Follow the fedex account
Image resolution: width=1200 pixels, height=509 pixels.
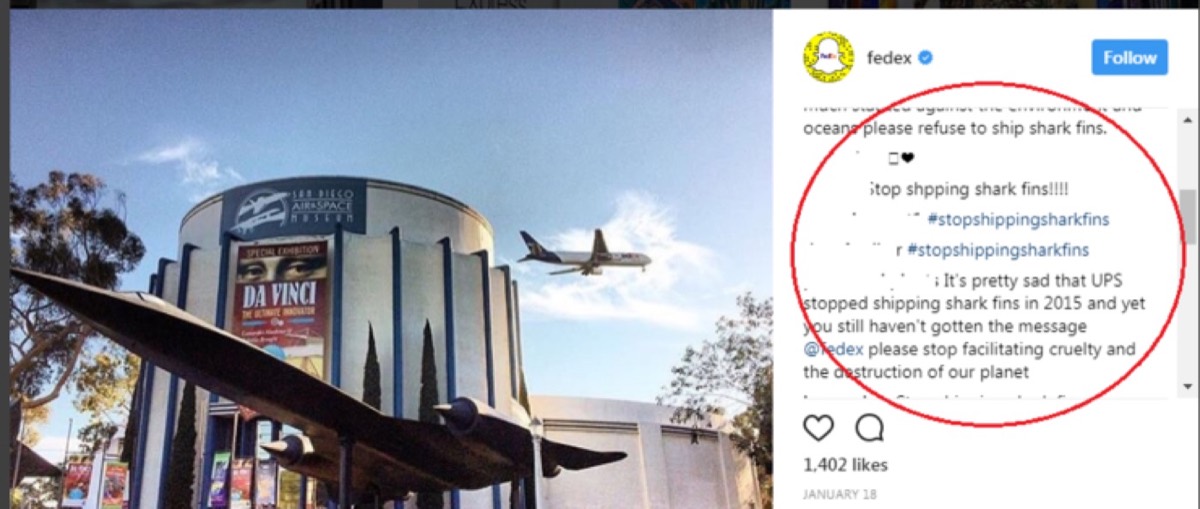coord(1130,58)
